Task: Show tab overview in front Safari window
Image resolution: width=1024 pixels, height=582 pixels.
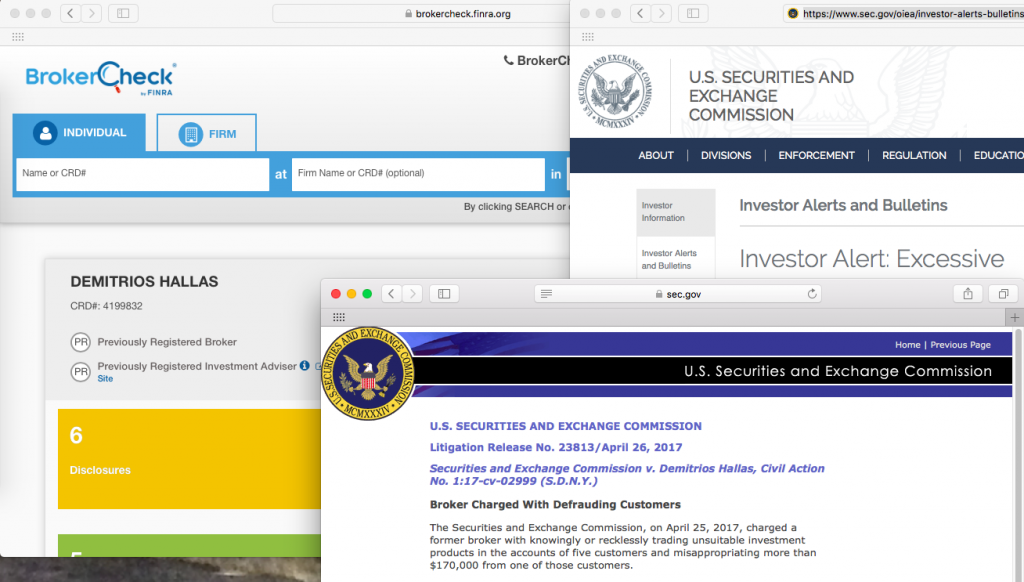Action: click(x=1003, y=294)
